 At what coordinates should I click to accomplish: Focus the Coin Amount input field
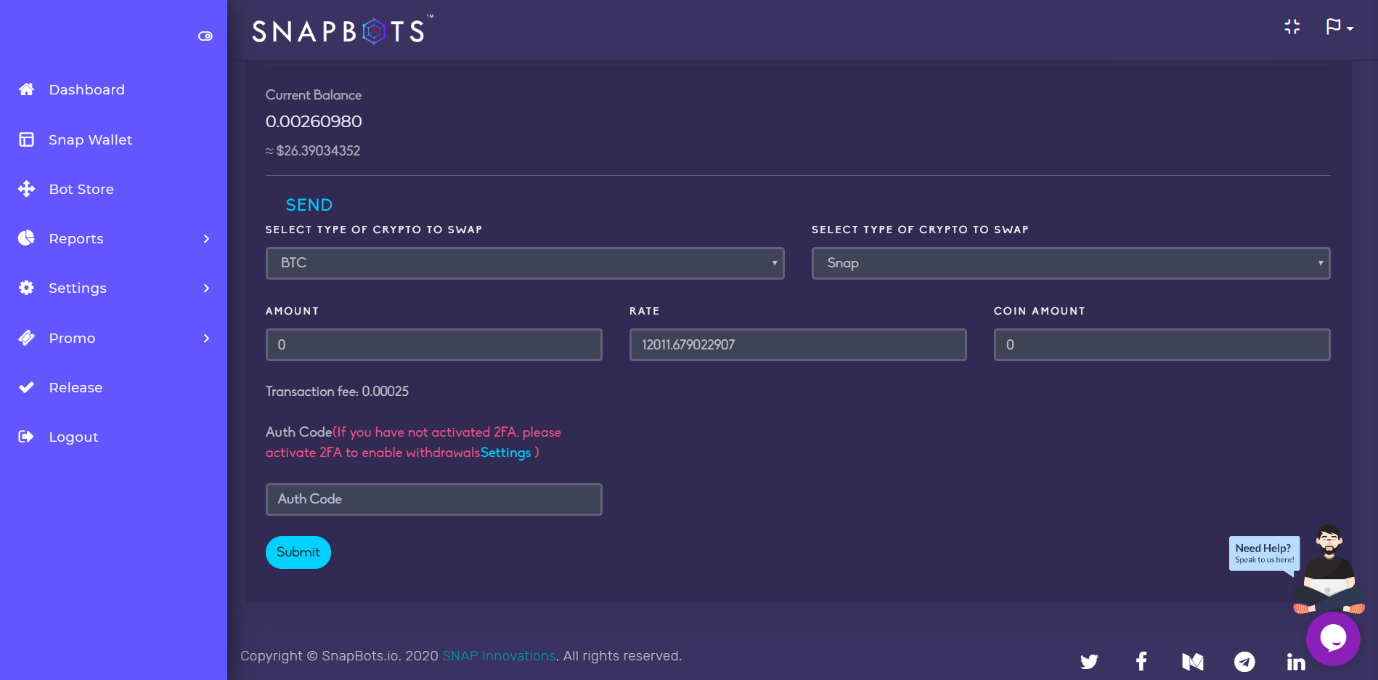tap(1162, 344)
